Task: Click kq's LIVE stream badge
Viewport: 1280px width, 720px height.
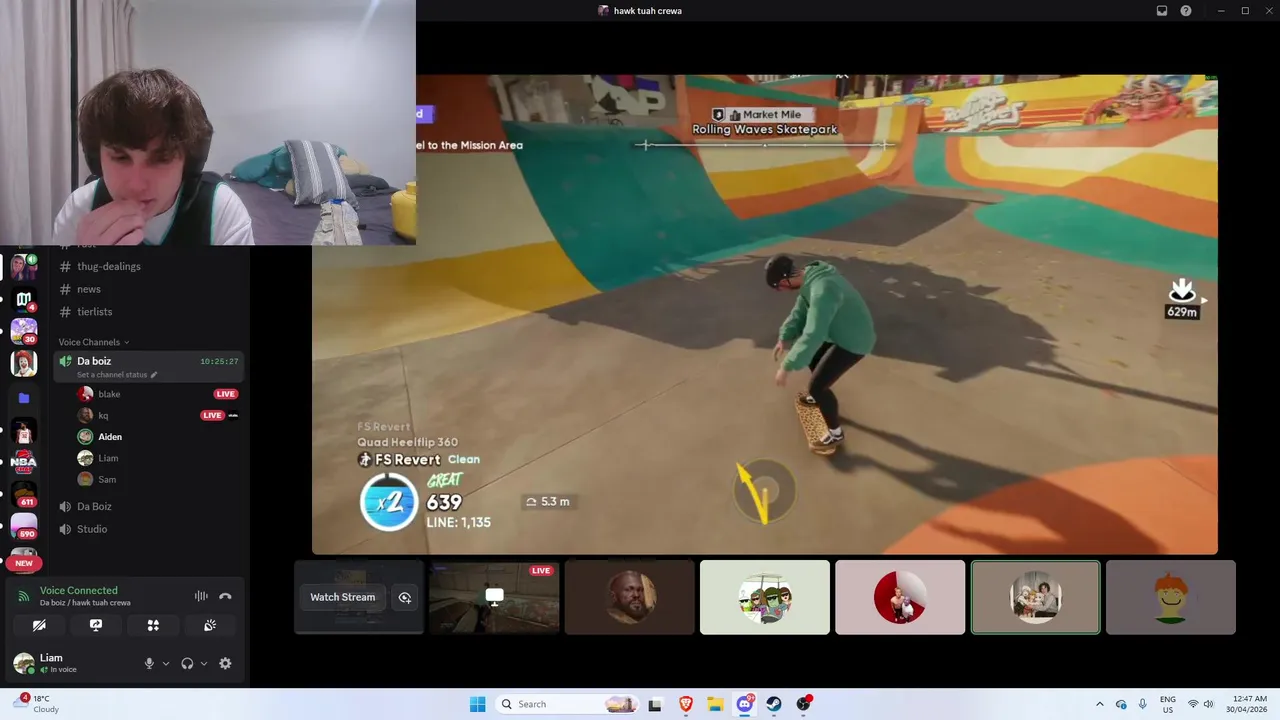Action: point(212,415)
